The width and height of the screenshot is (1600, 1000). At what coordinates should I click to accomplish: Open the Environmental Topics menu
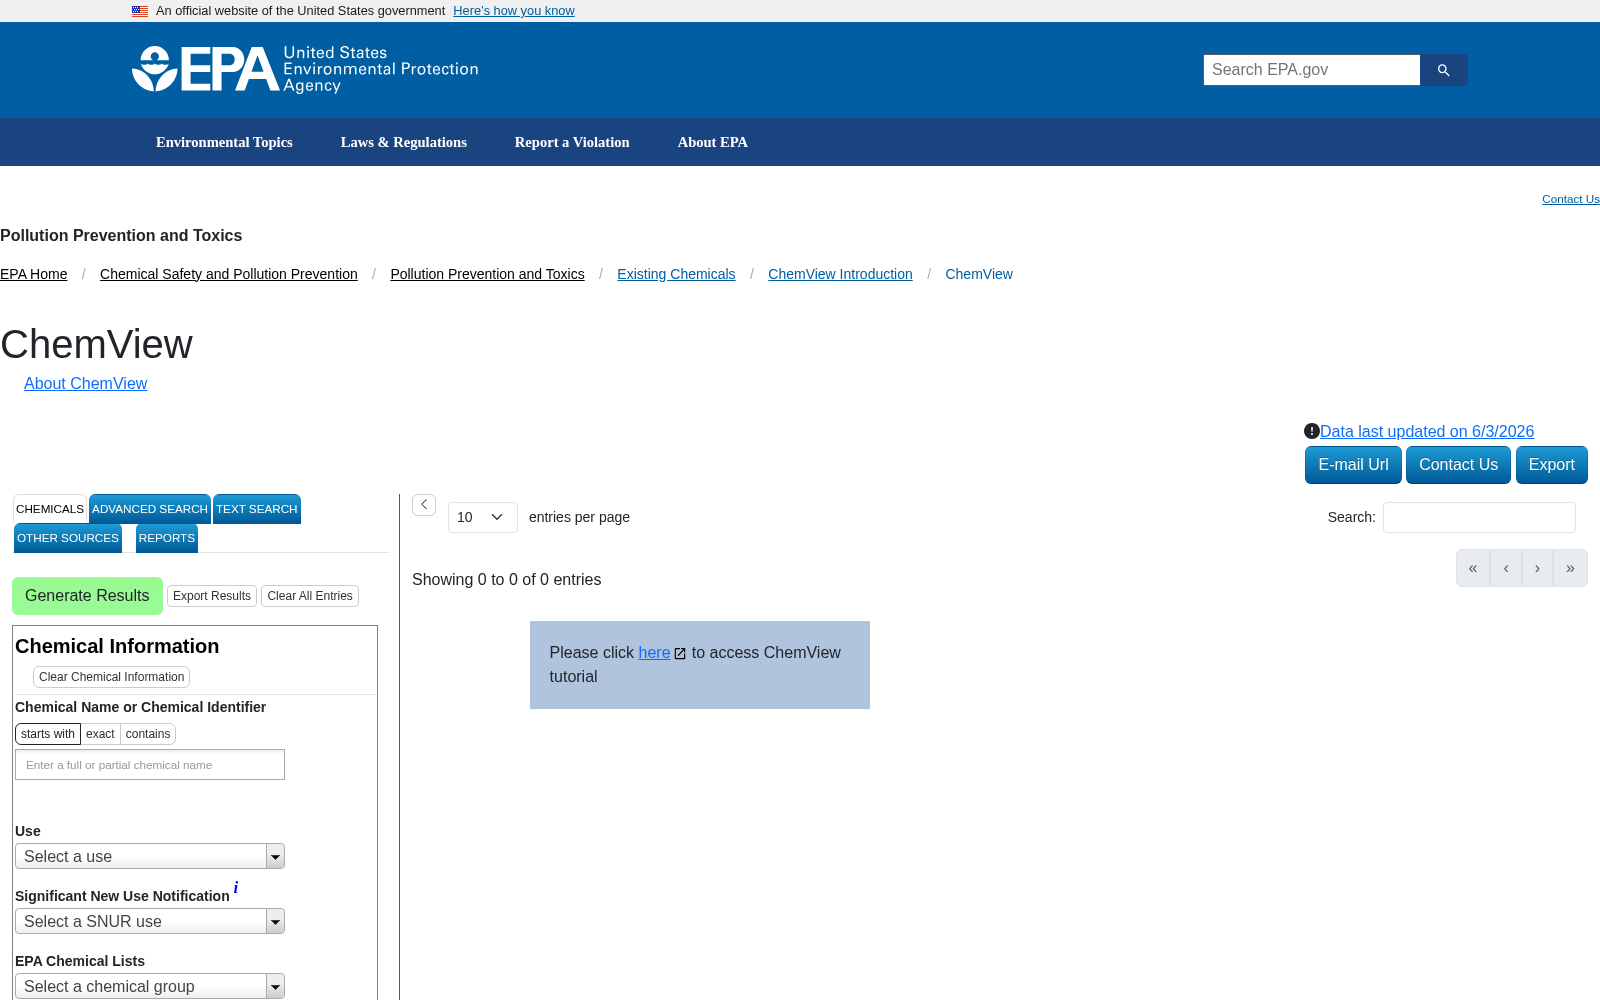[x=224, y=142]
